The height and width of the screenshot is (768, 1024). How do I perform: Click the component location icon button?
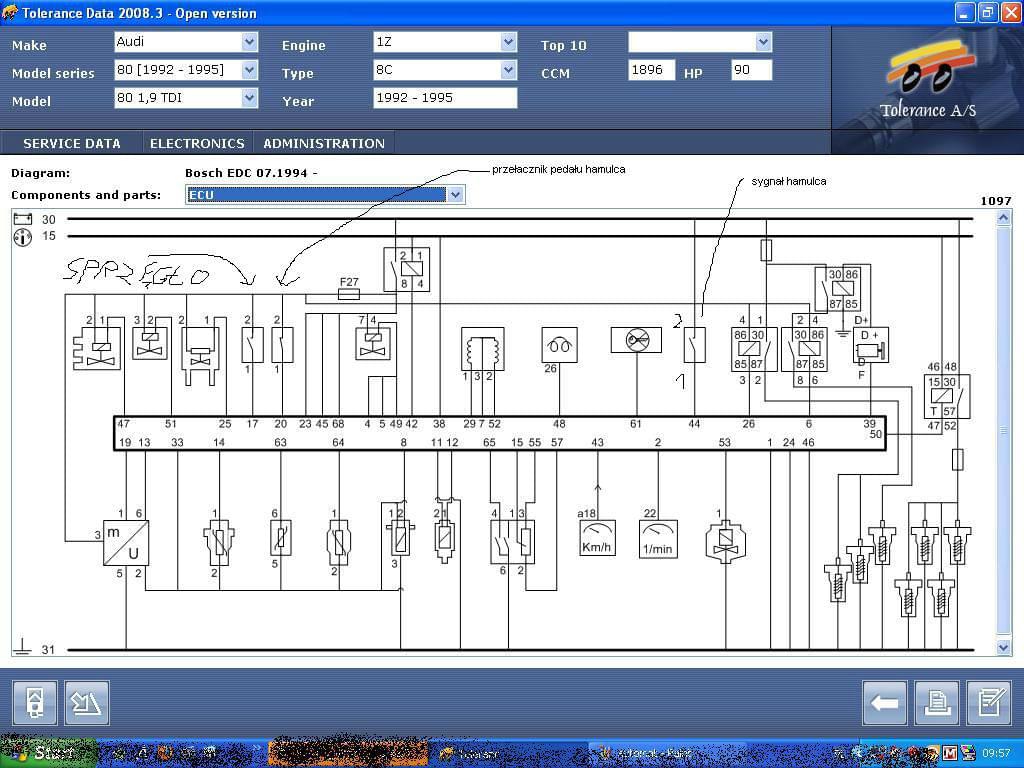[x=35, y=703]
